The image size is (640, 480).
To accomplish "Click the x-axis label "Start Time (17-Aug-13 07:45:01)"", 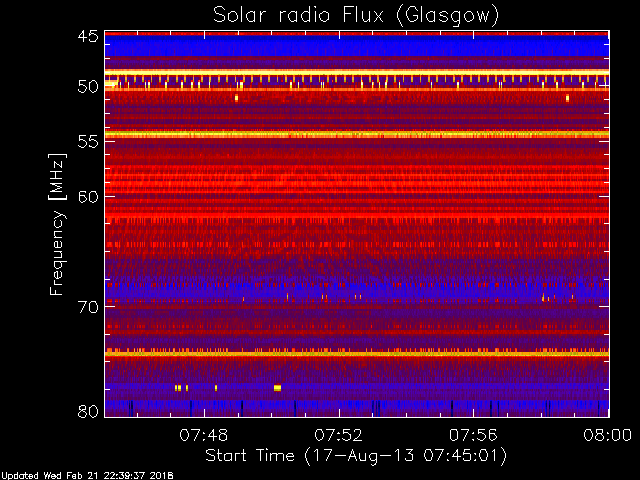I will coord(356,456).
